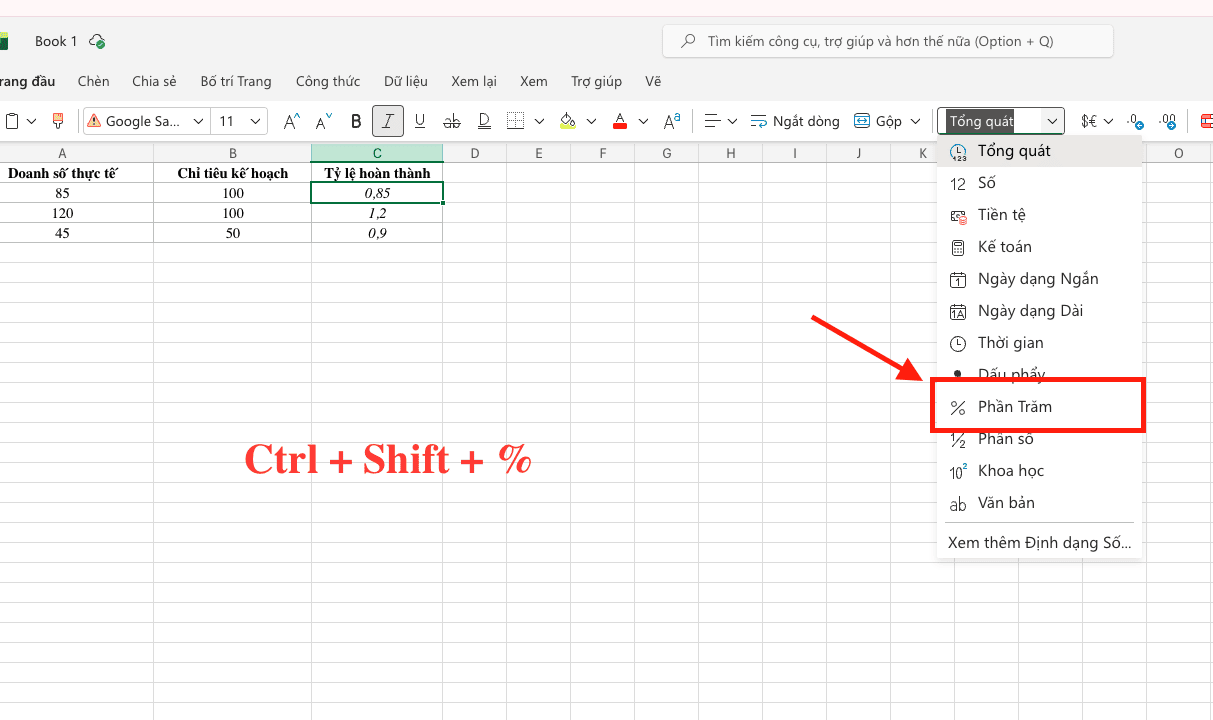Open the Chia sẻ tab
The height and width of the screenshot is (720, 1213).
(154, 81)
